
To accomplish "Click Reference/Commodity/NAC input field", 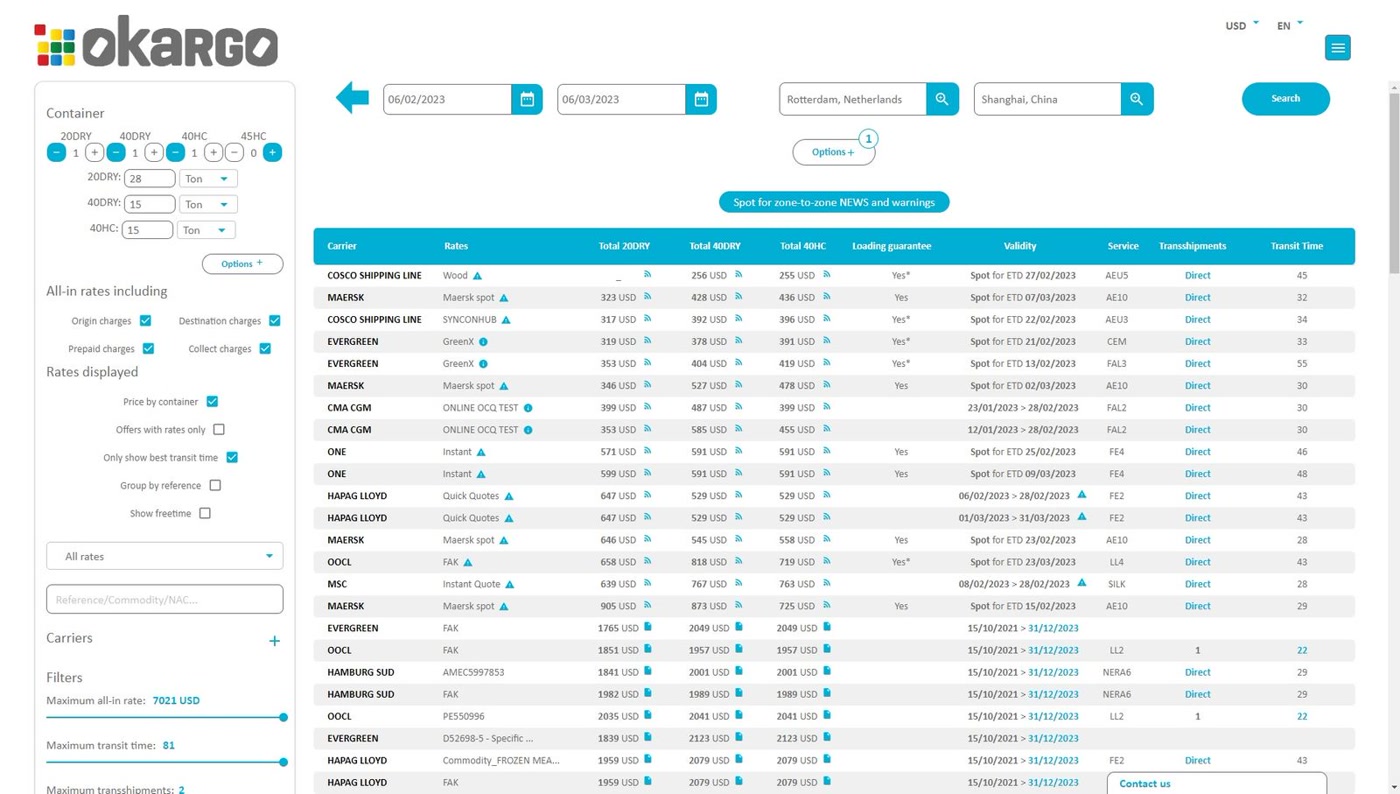I will (x=165, y=599).
